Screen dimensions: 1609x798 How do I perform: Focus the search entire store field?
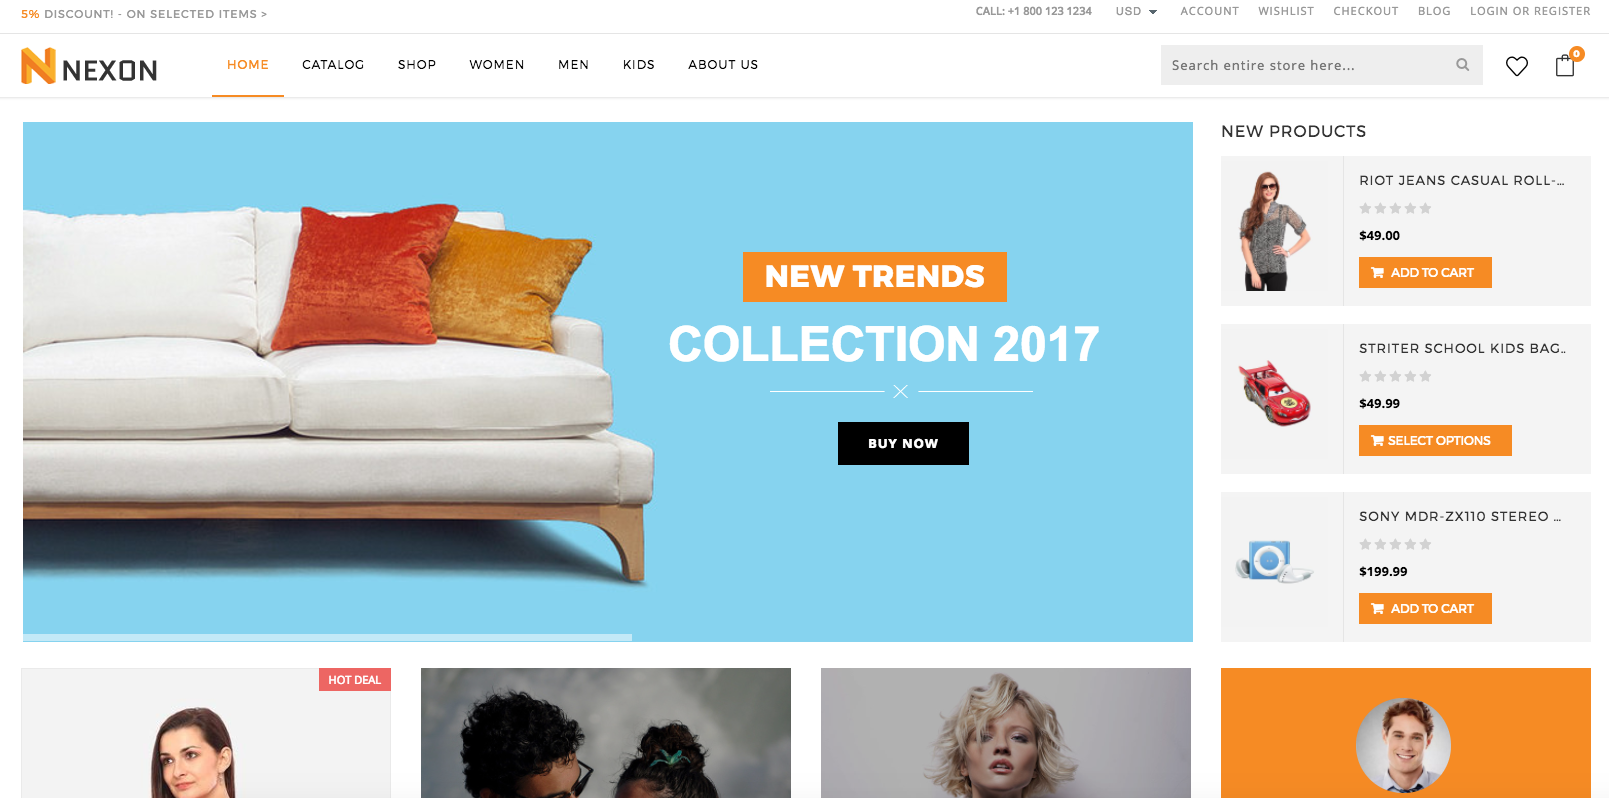1305,65
